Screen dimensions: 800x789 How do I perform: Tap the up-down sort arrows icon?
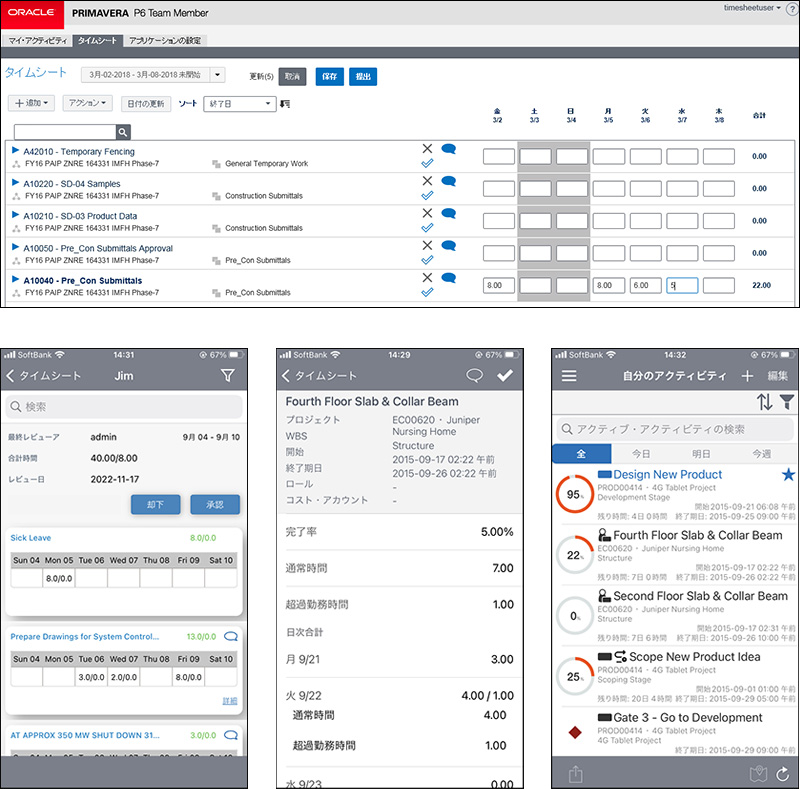point(764,402)
